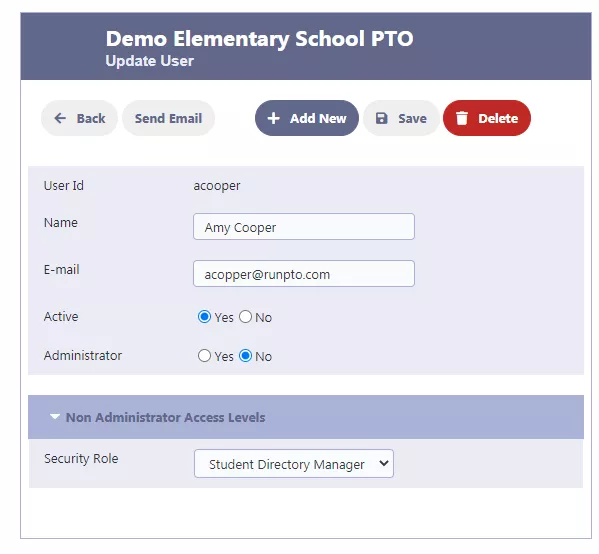Set Administrator to No
This screenshot has height=554, width=599.
pos(245,356)
